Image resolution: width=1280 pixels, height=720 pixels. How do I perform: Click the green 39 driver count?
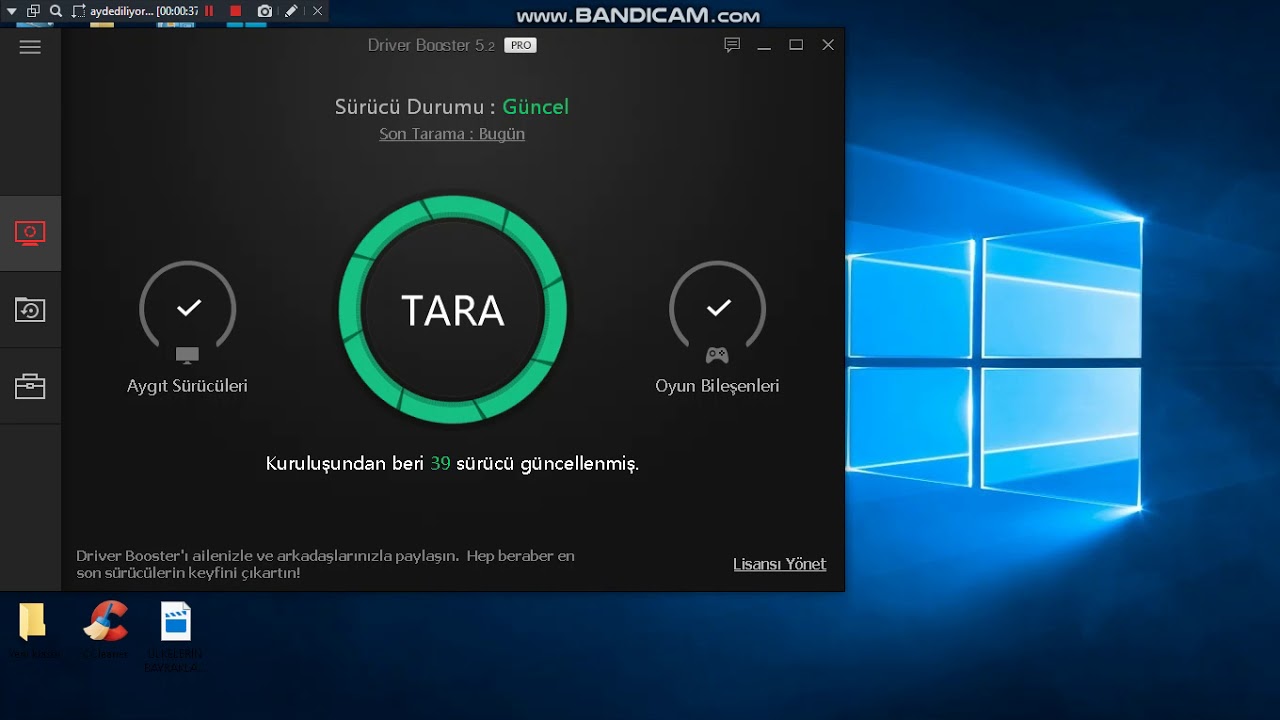[x=440, y=464]
